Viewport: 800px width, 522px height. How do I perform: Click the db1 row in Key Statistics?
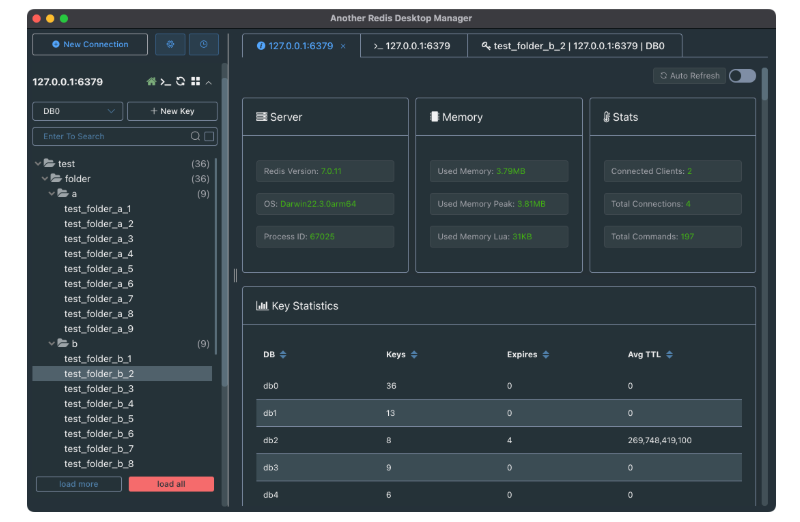[499, 413]
